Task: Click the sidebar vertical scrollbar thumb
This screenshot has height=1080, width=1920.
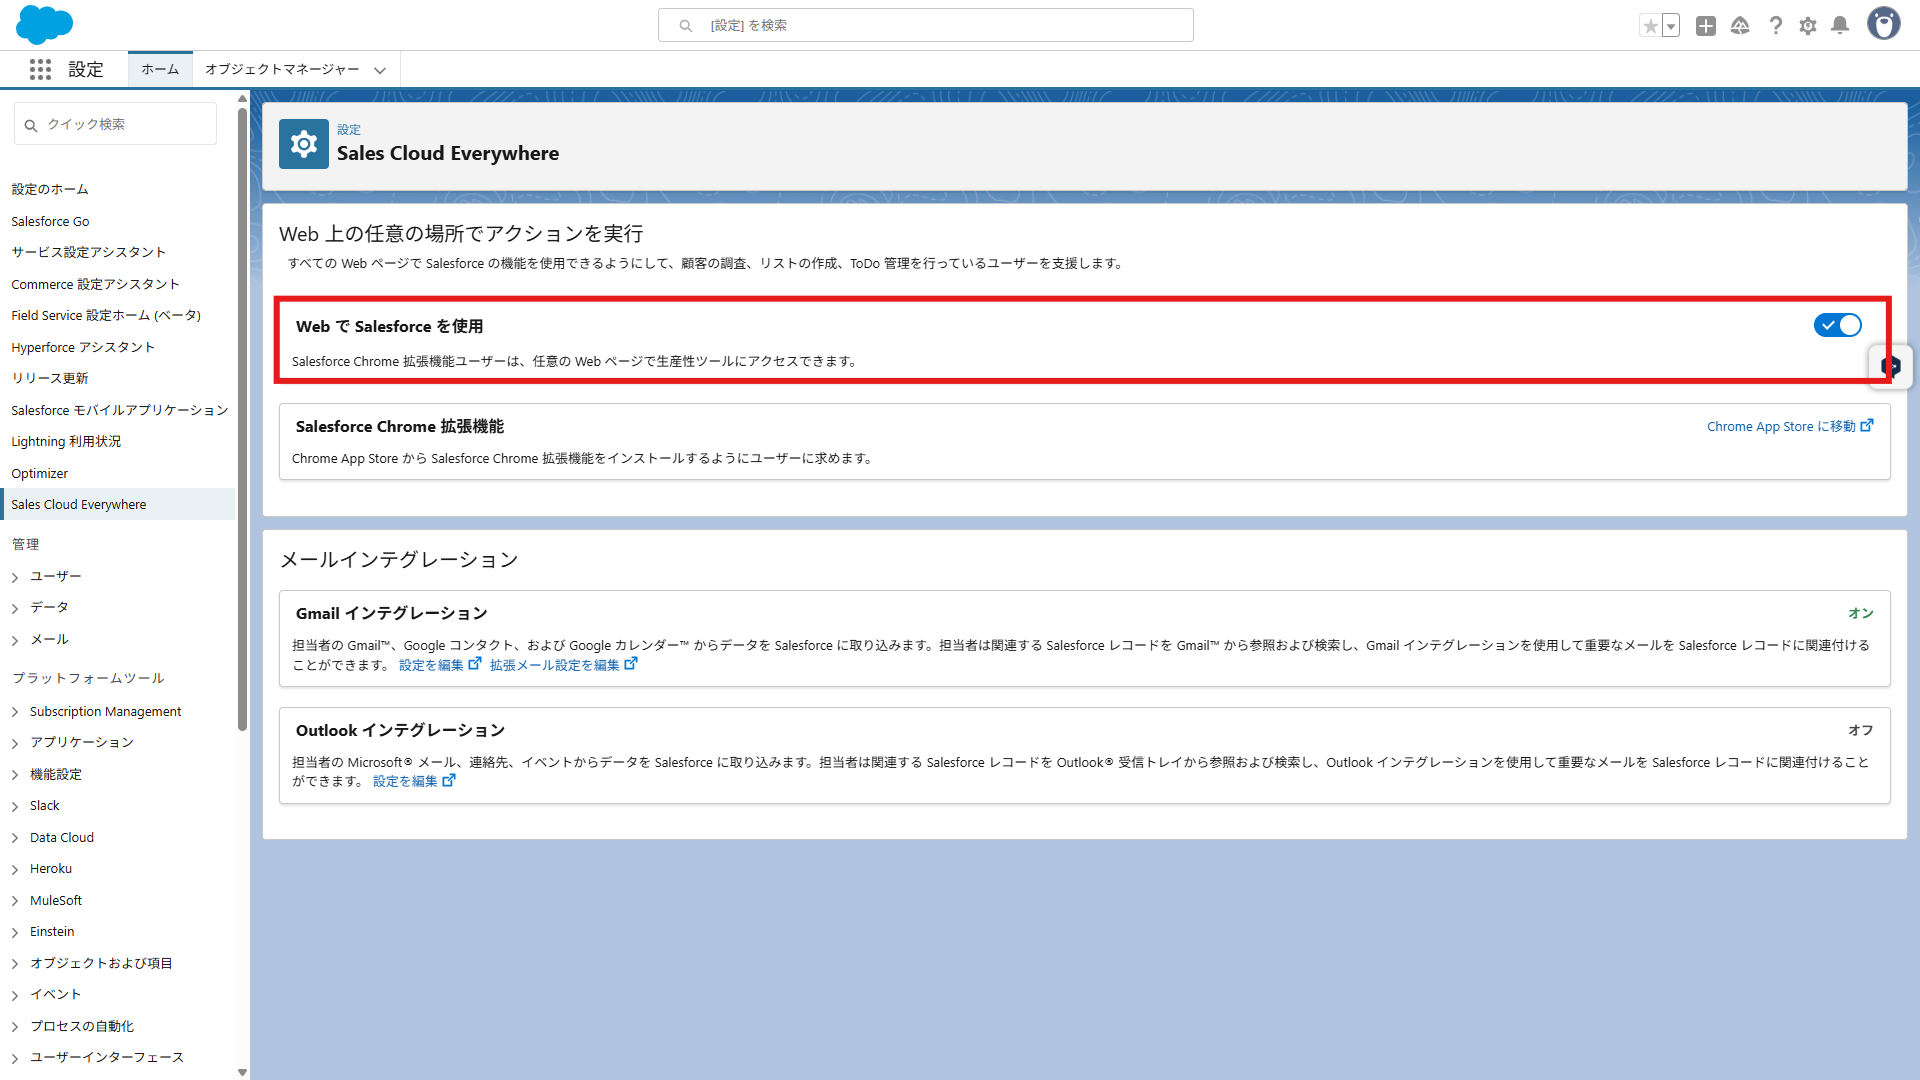Action: click(242, 420)
